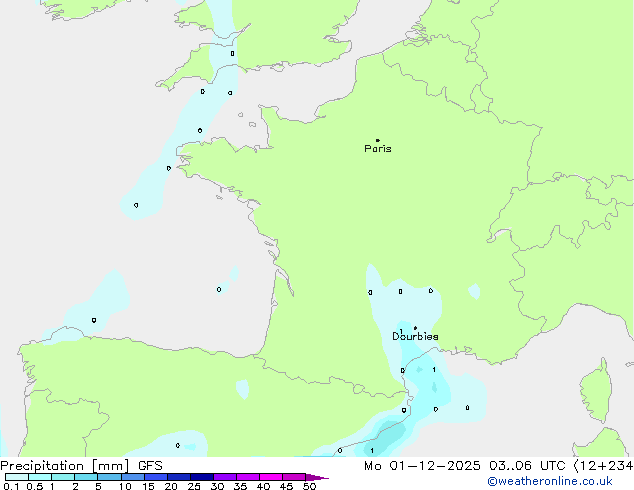Viewport: 634px width, 490px height.
Task: Click the '(12+234' forecast run text
Action: tap(603, 466)
